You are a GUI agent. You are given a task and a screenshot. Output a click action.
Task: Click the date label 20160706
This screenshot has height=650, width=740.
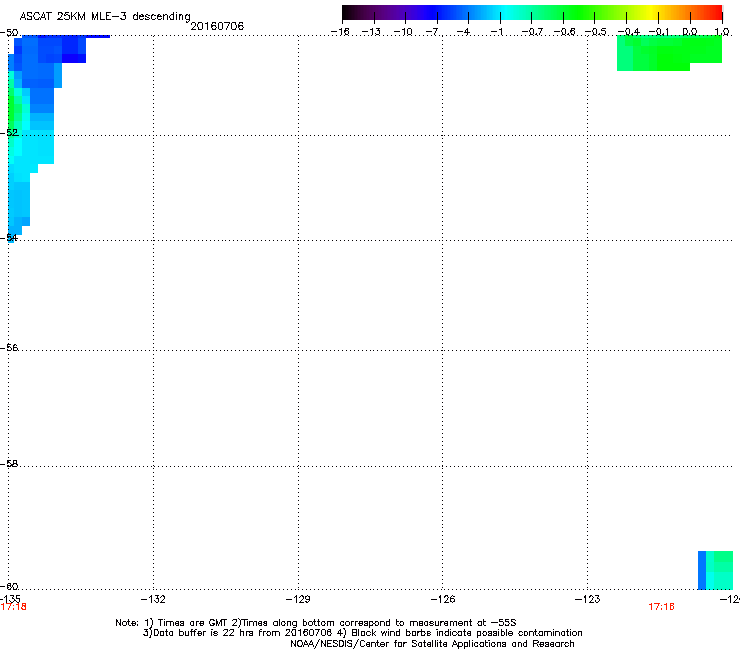pos(217,26)
